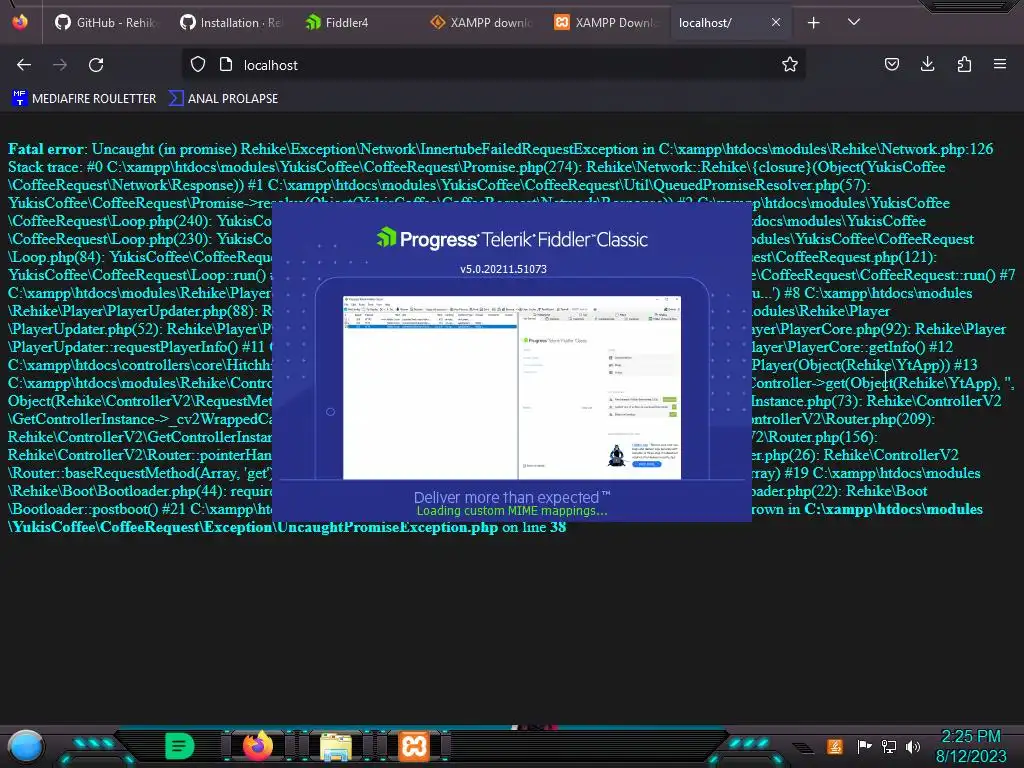1024x768 pixels.
Task: Close the localhost/ tab
Action: pyautogui.click(x=776, y=22)
